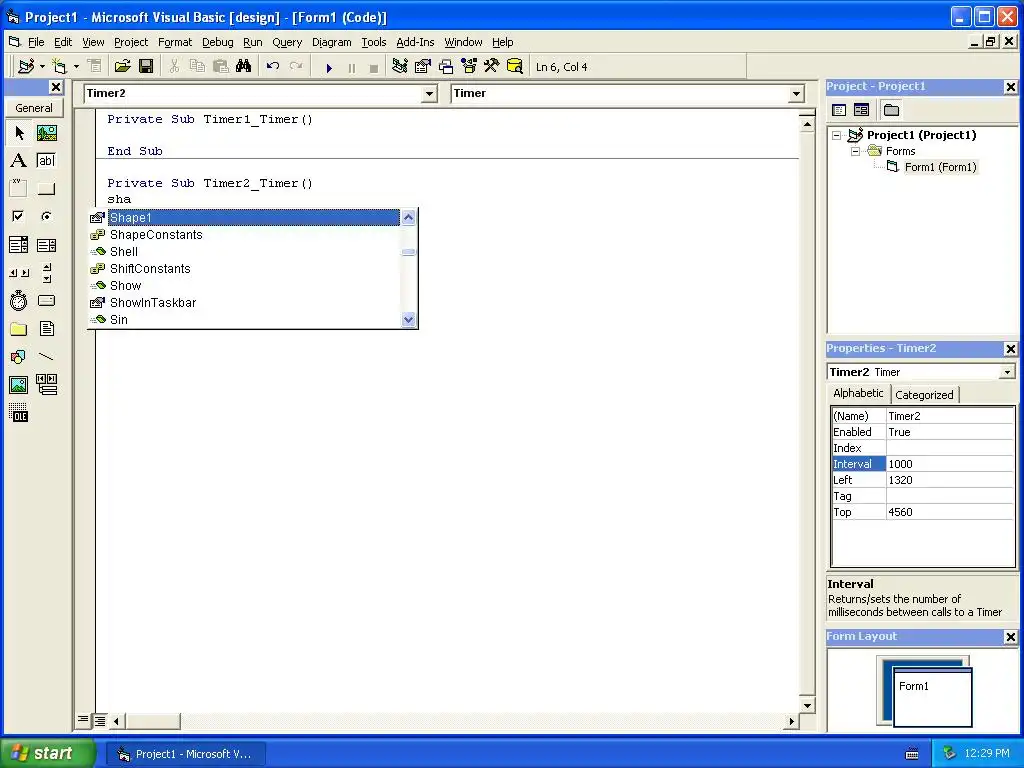Select the VScrollBar control tool
The width and height of the screenshot is (1024, 768).
click(x=46, y=273)
